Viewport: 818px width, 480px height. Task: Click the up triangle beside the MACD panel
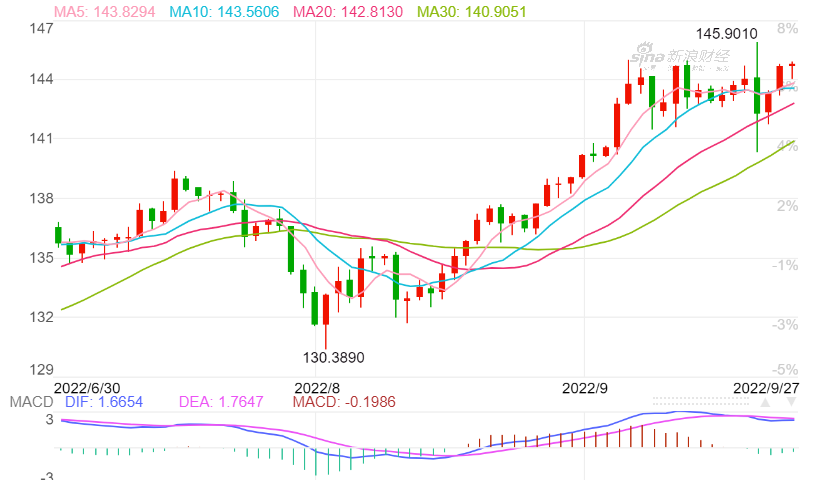765,402
